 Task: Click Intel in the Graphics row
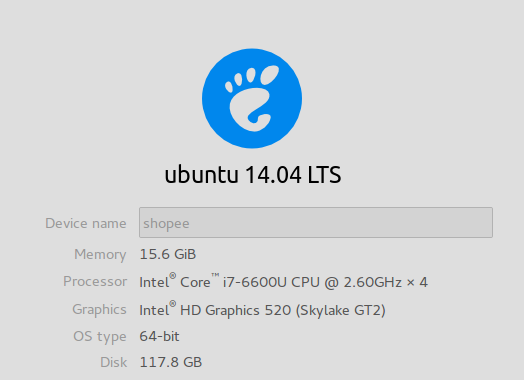(x=154, y=310)
